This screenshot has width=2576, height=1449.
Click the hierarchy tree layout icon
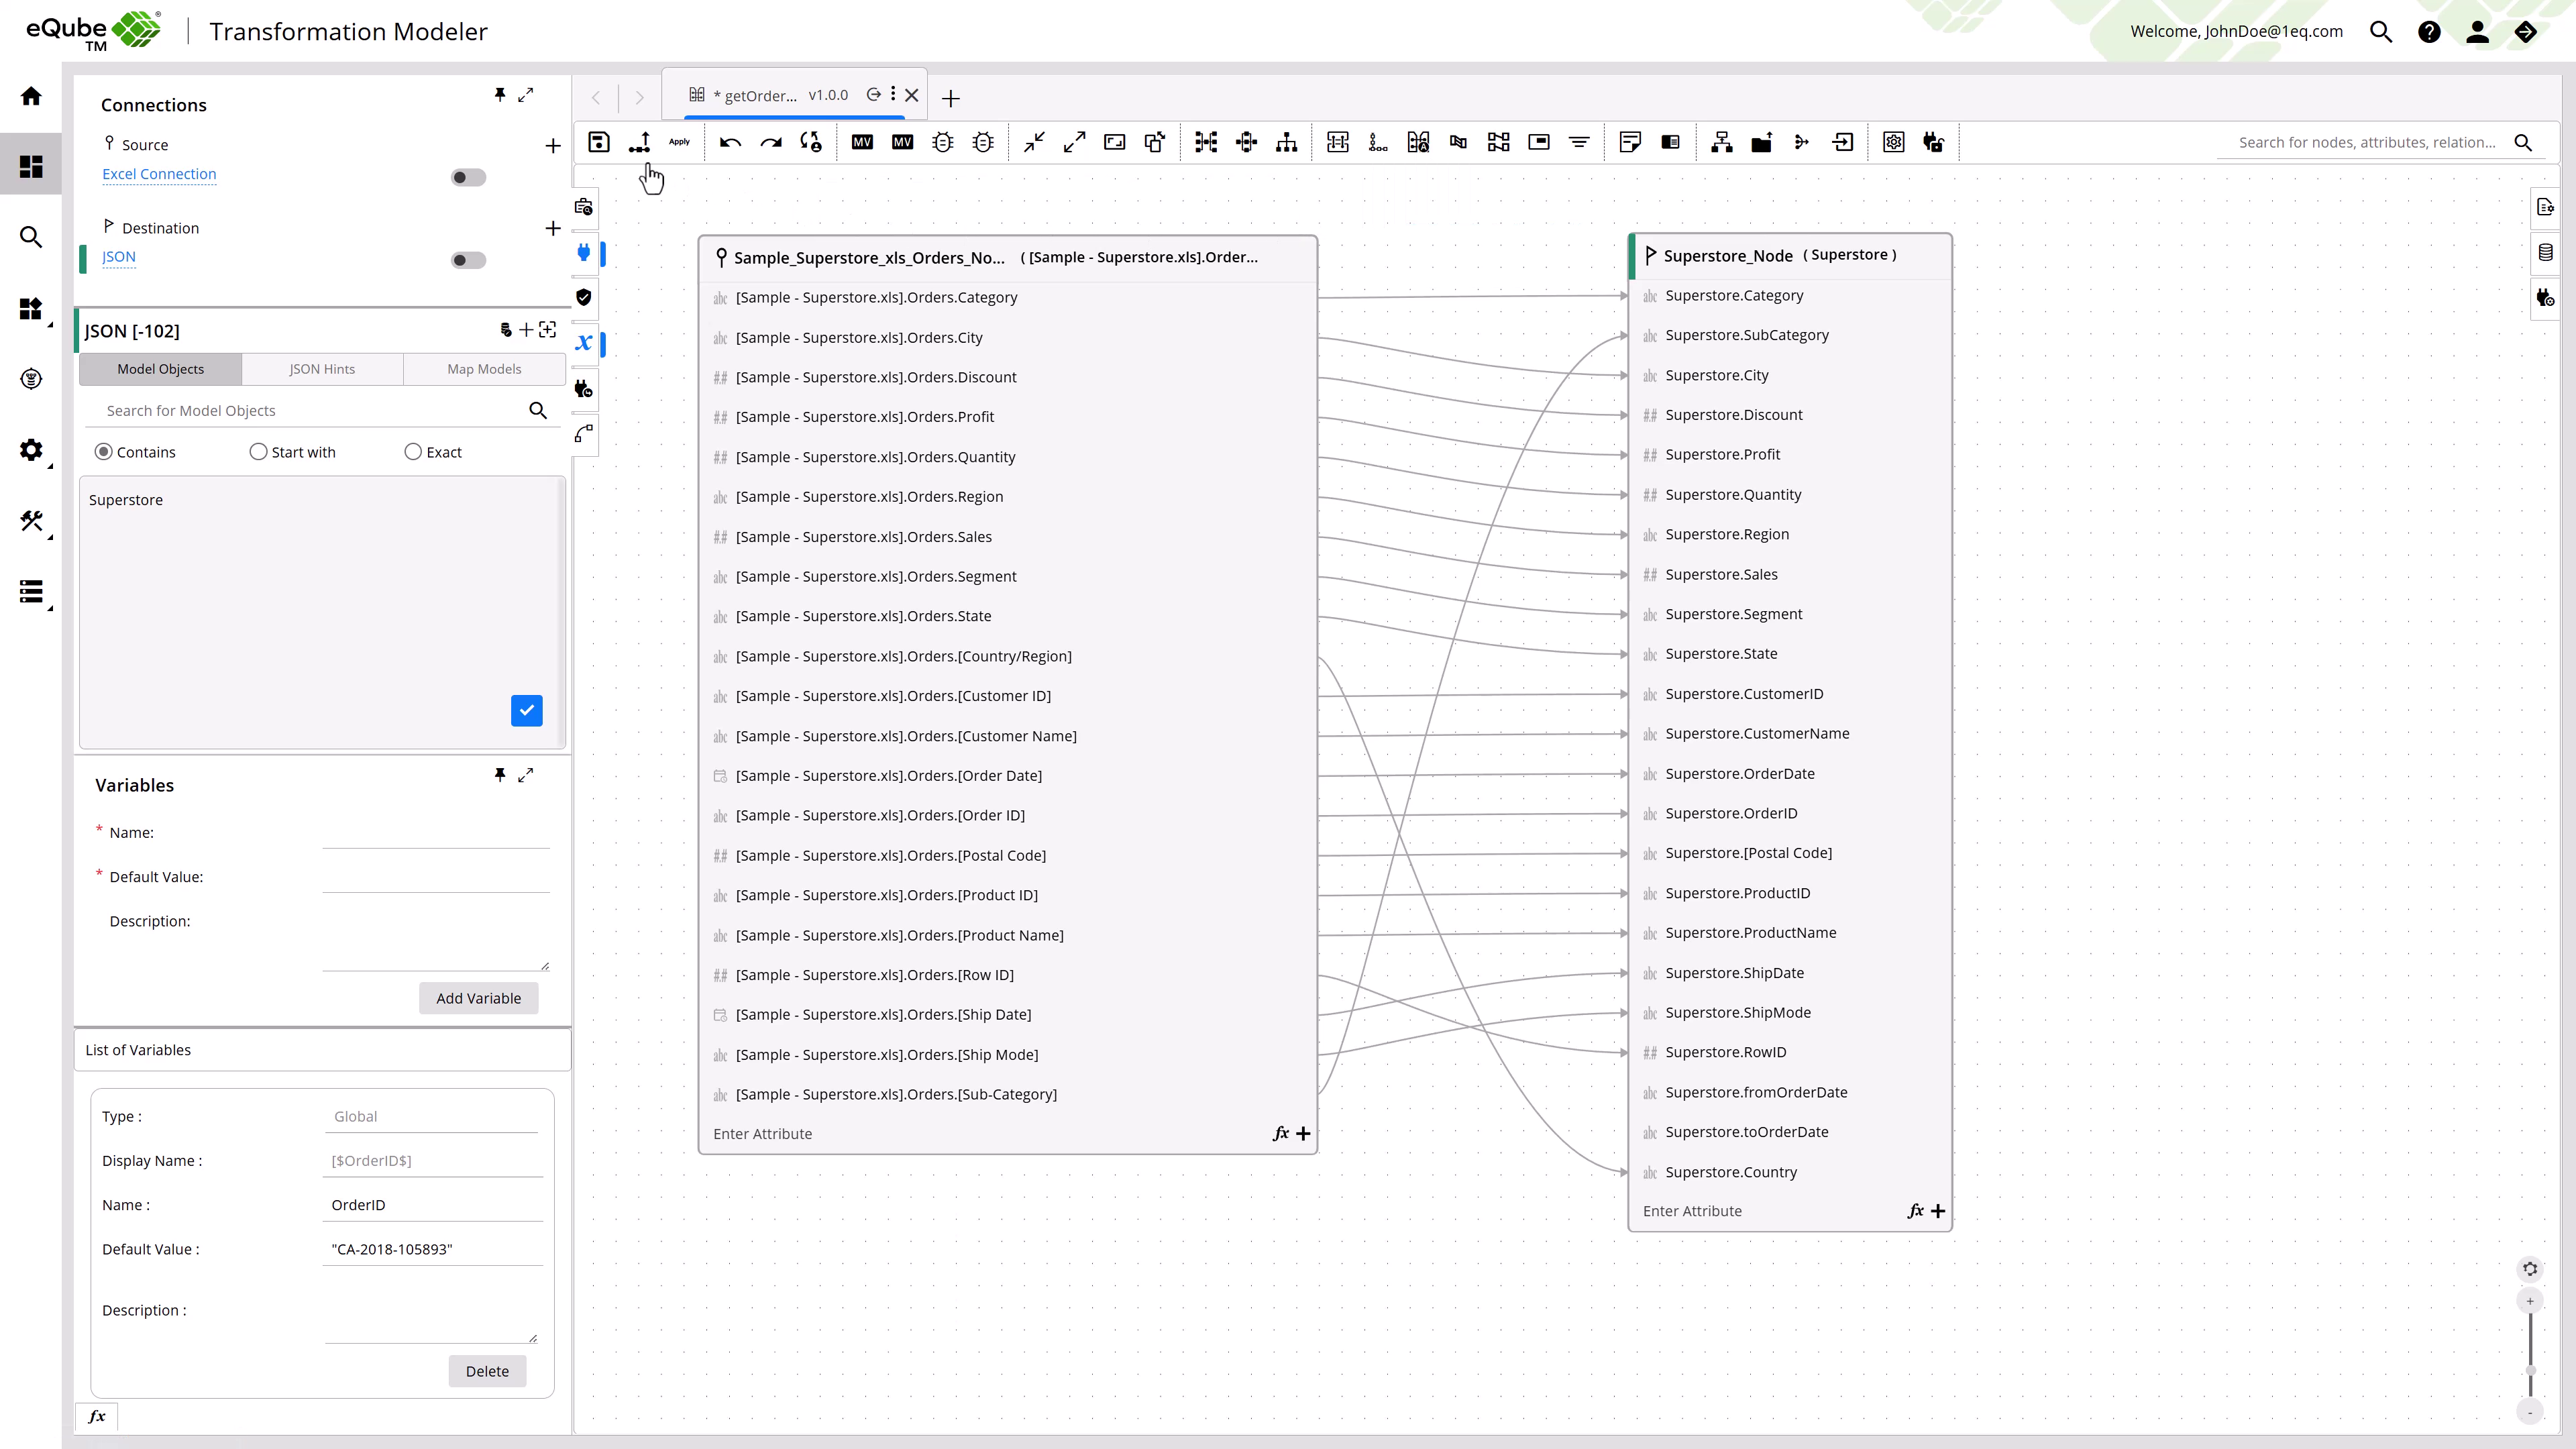click(x=1287, y=142)
